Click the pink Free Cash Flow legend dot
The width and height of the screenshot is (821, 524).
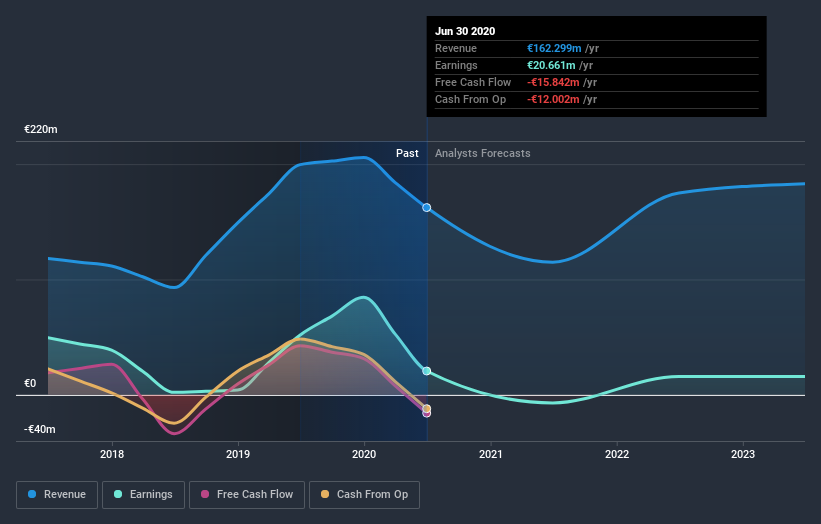tap(205, 494)
